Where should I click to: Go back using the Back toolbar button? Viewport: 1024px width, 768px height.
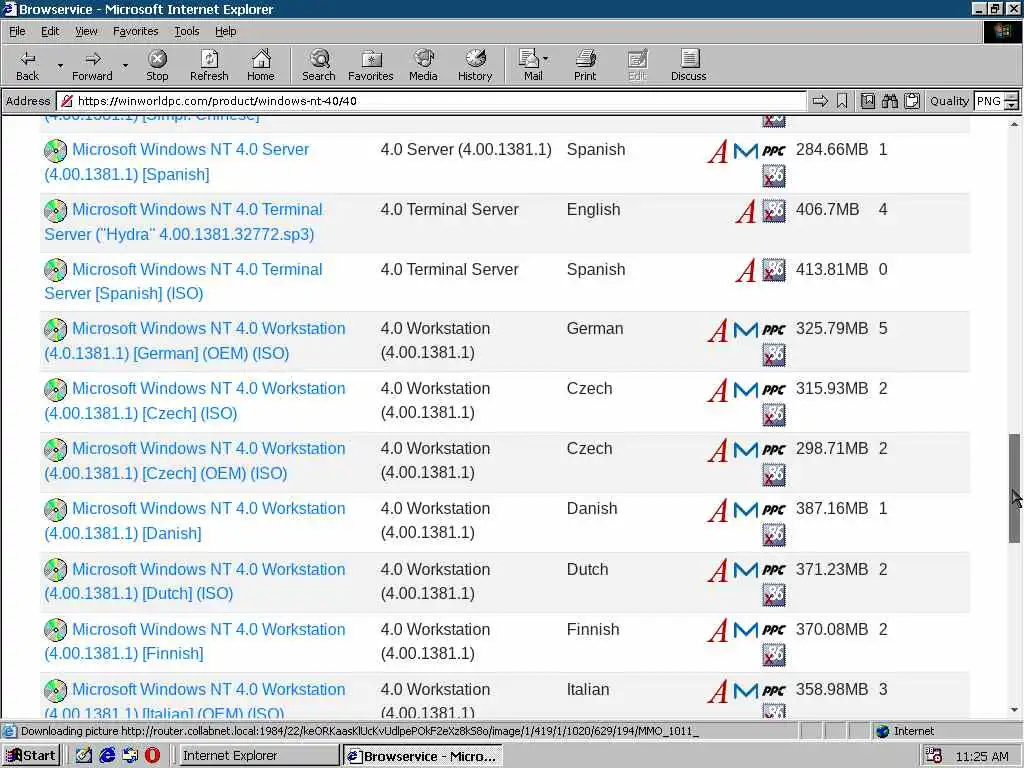point(27,65)
